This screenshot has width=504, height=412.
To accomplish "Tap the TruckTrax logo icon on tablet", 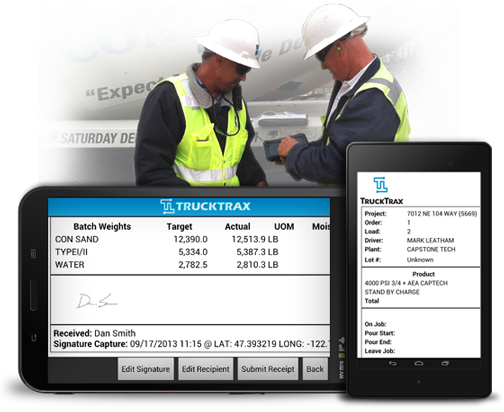I will pyautogui.click(x=380, y=185).
